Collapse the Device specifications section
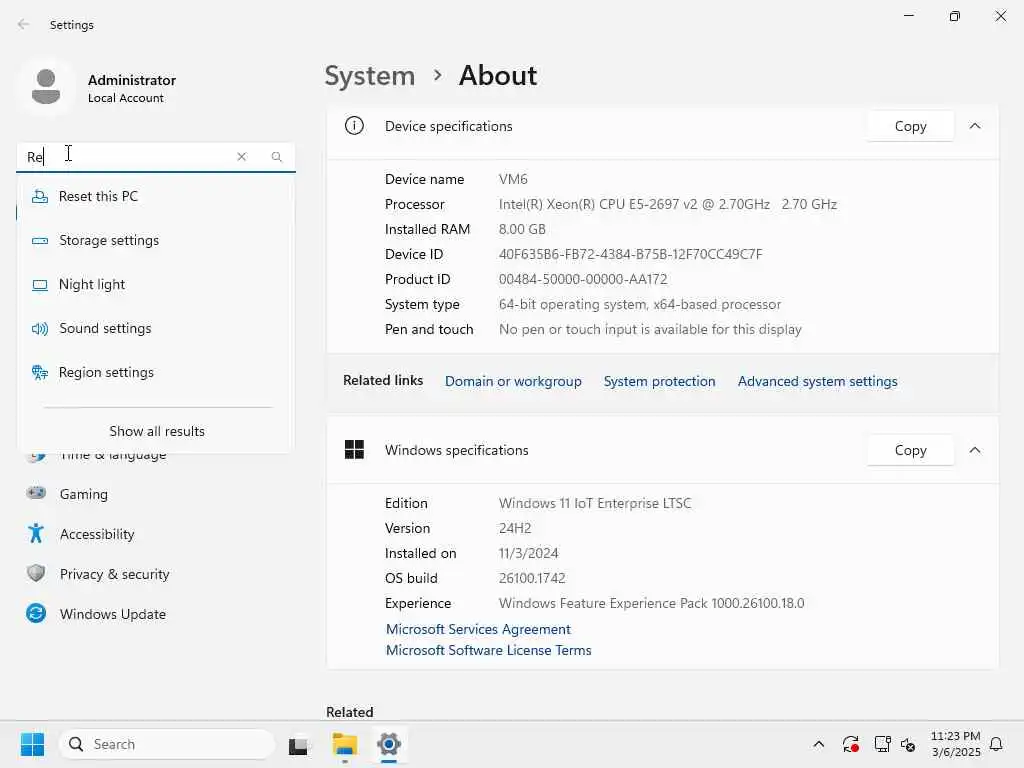The width and height of the screenshot is (1024, 768). point(975,126)
